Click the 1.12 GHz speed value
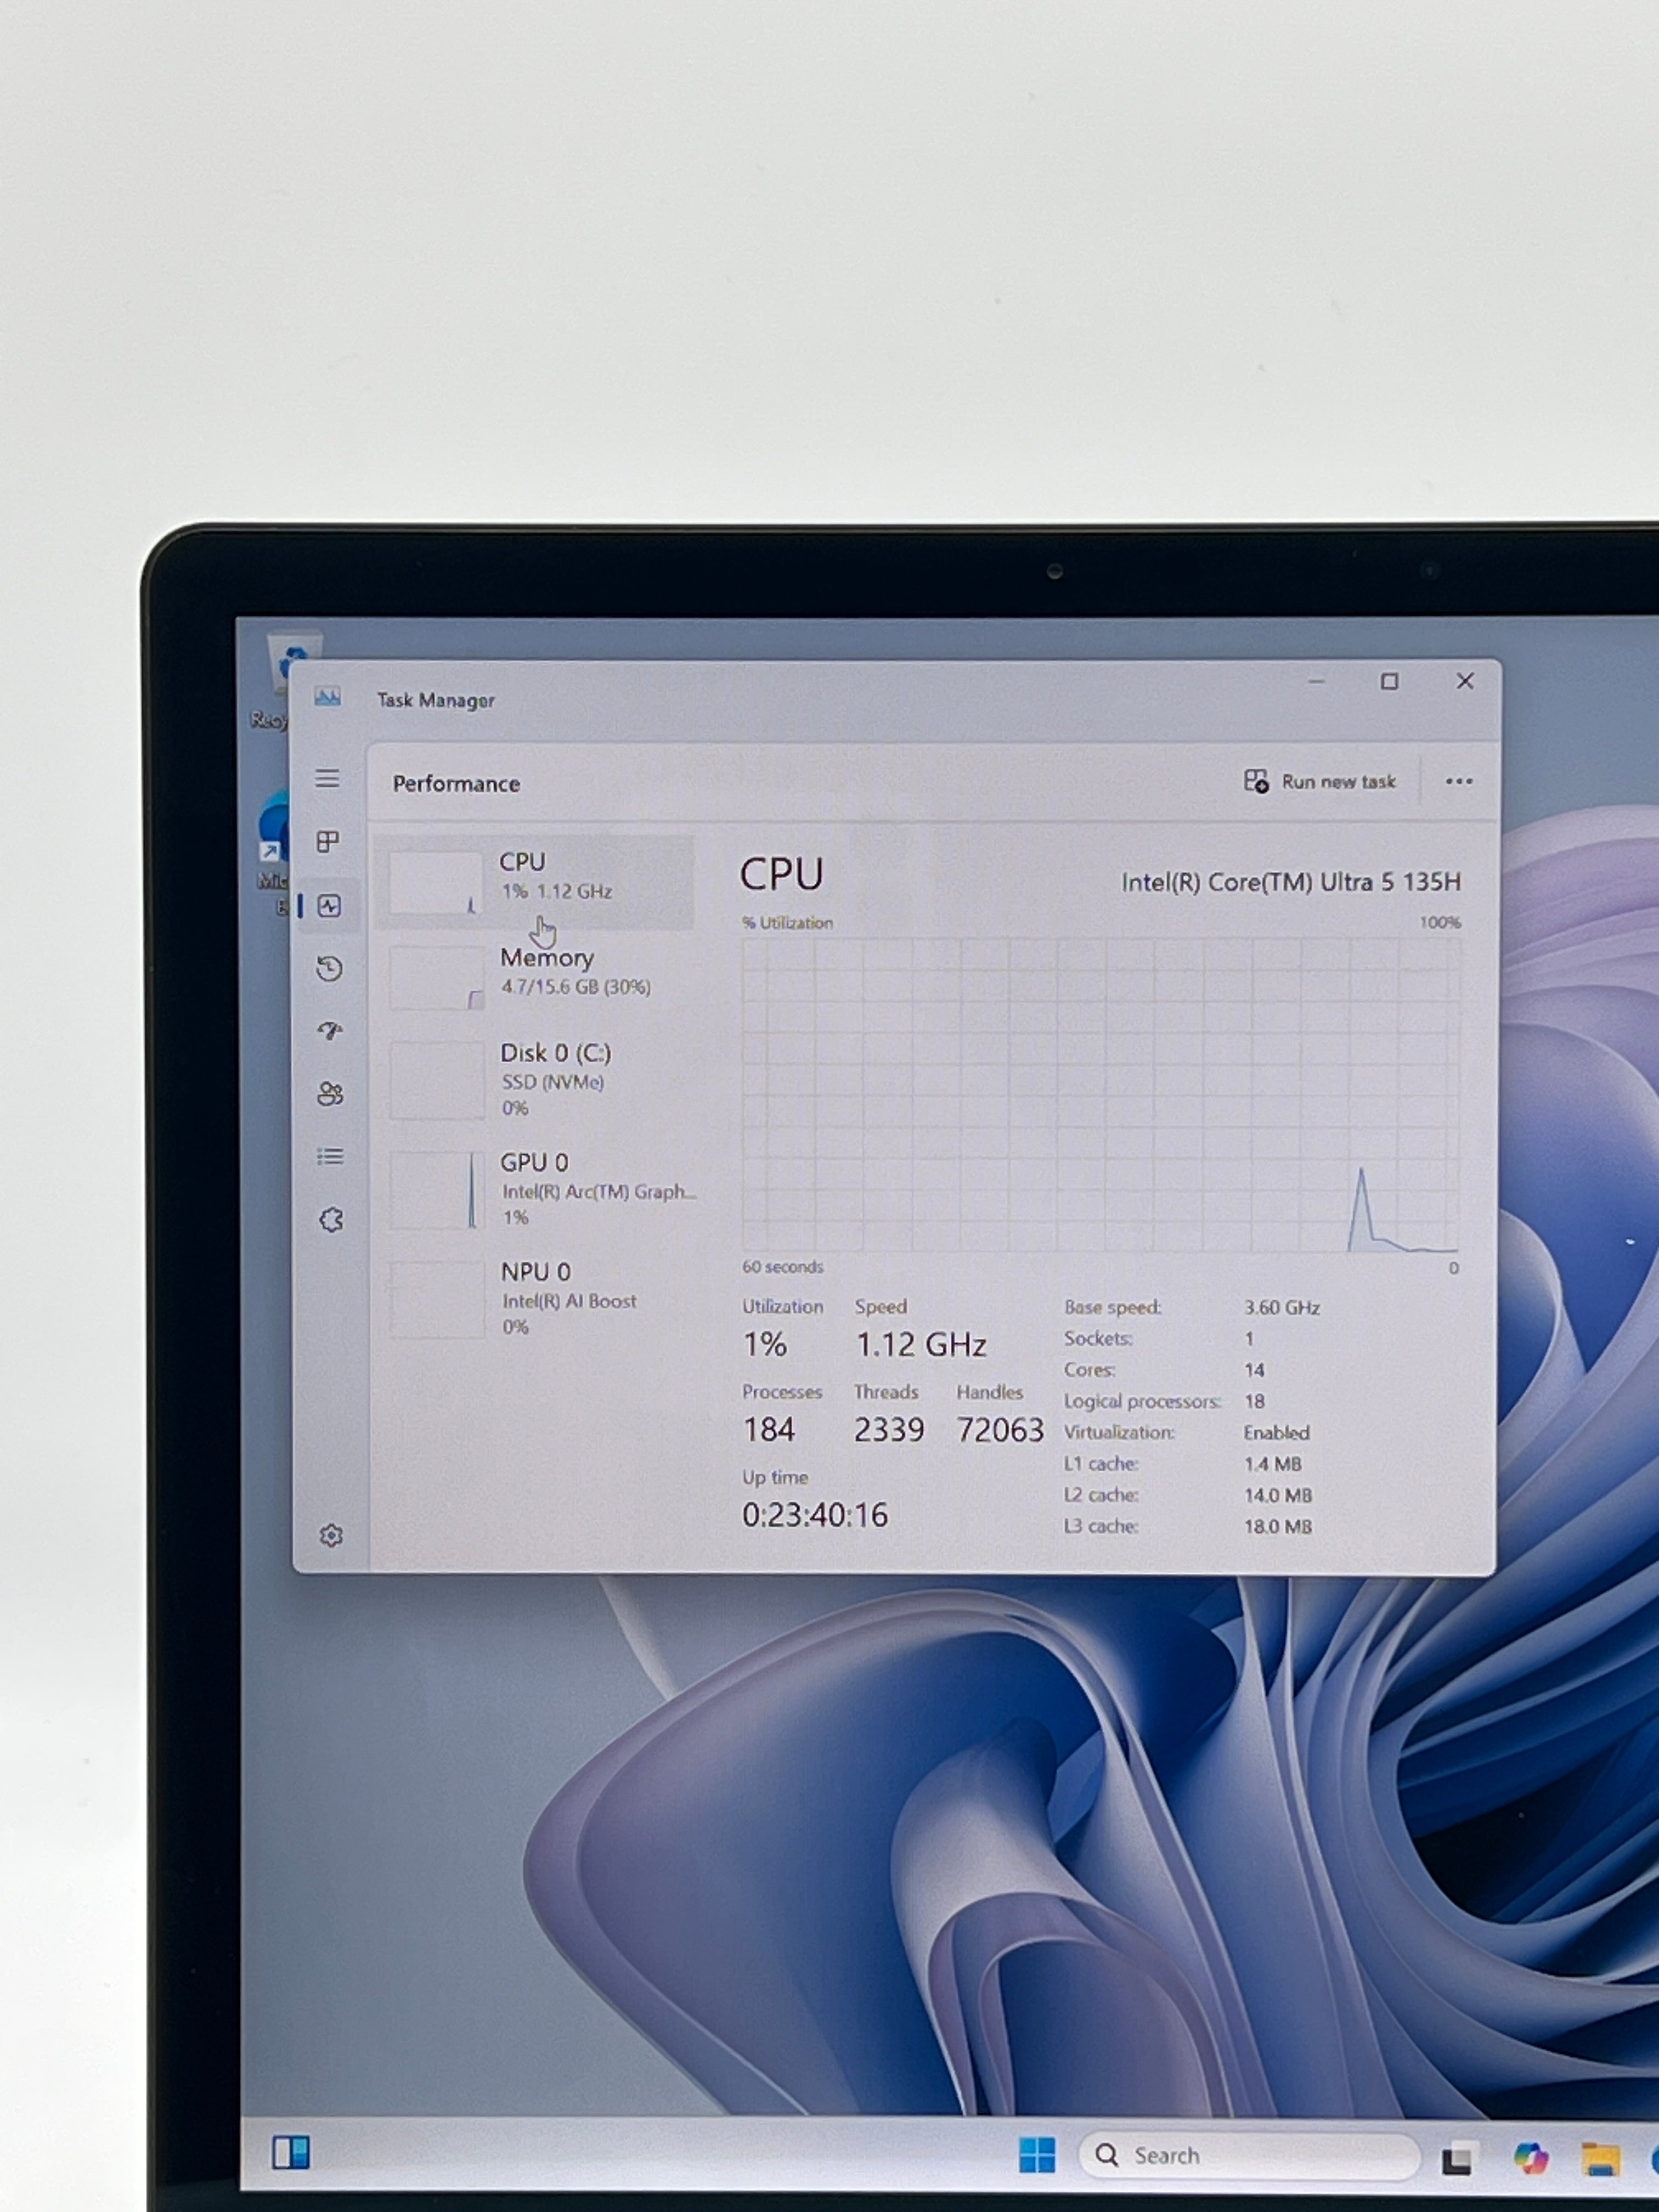The height and width of the screenshot is (2212, 1659). pyautogui.click(x=921, y=1345)
